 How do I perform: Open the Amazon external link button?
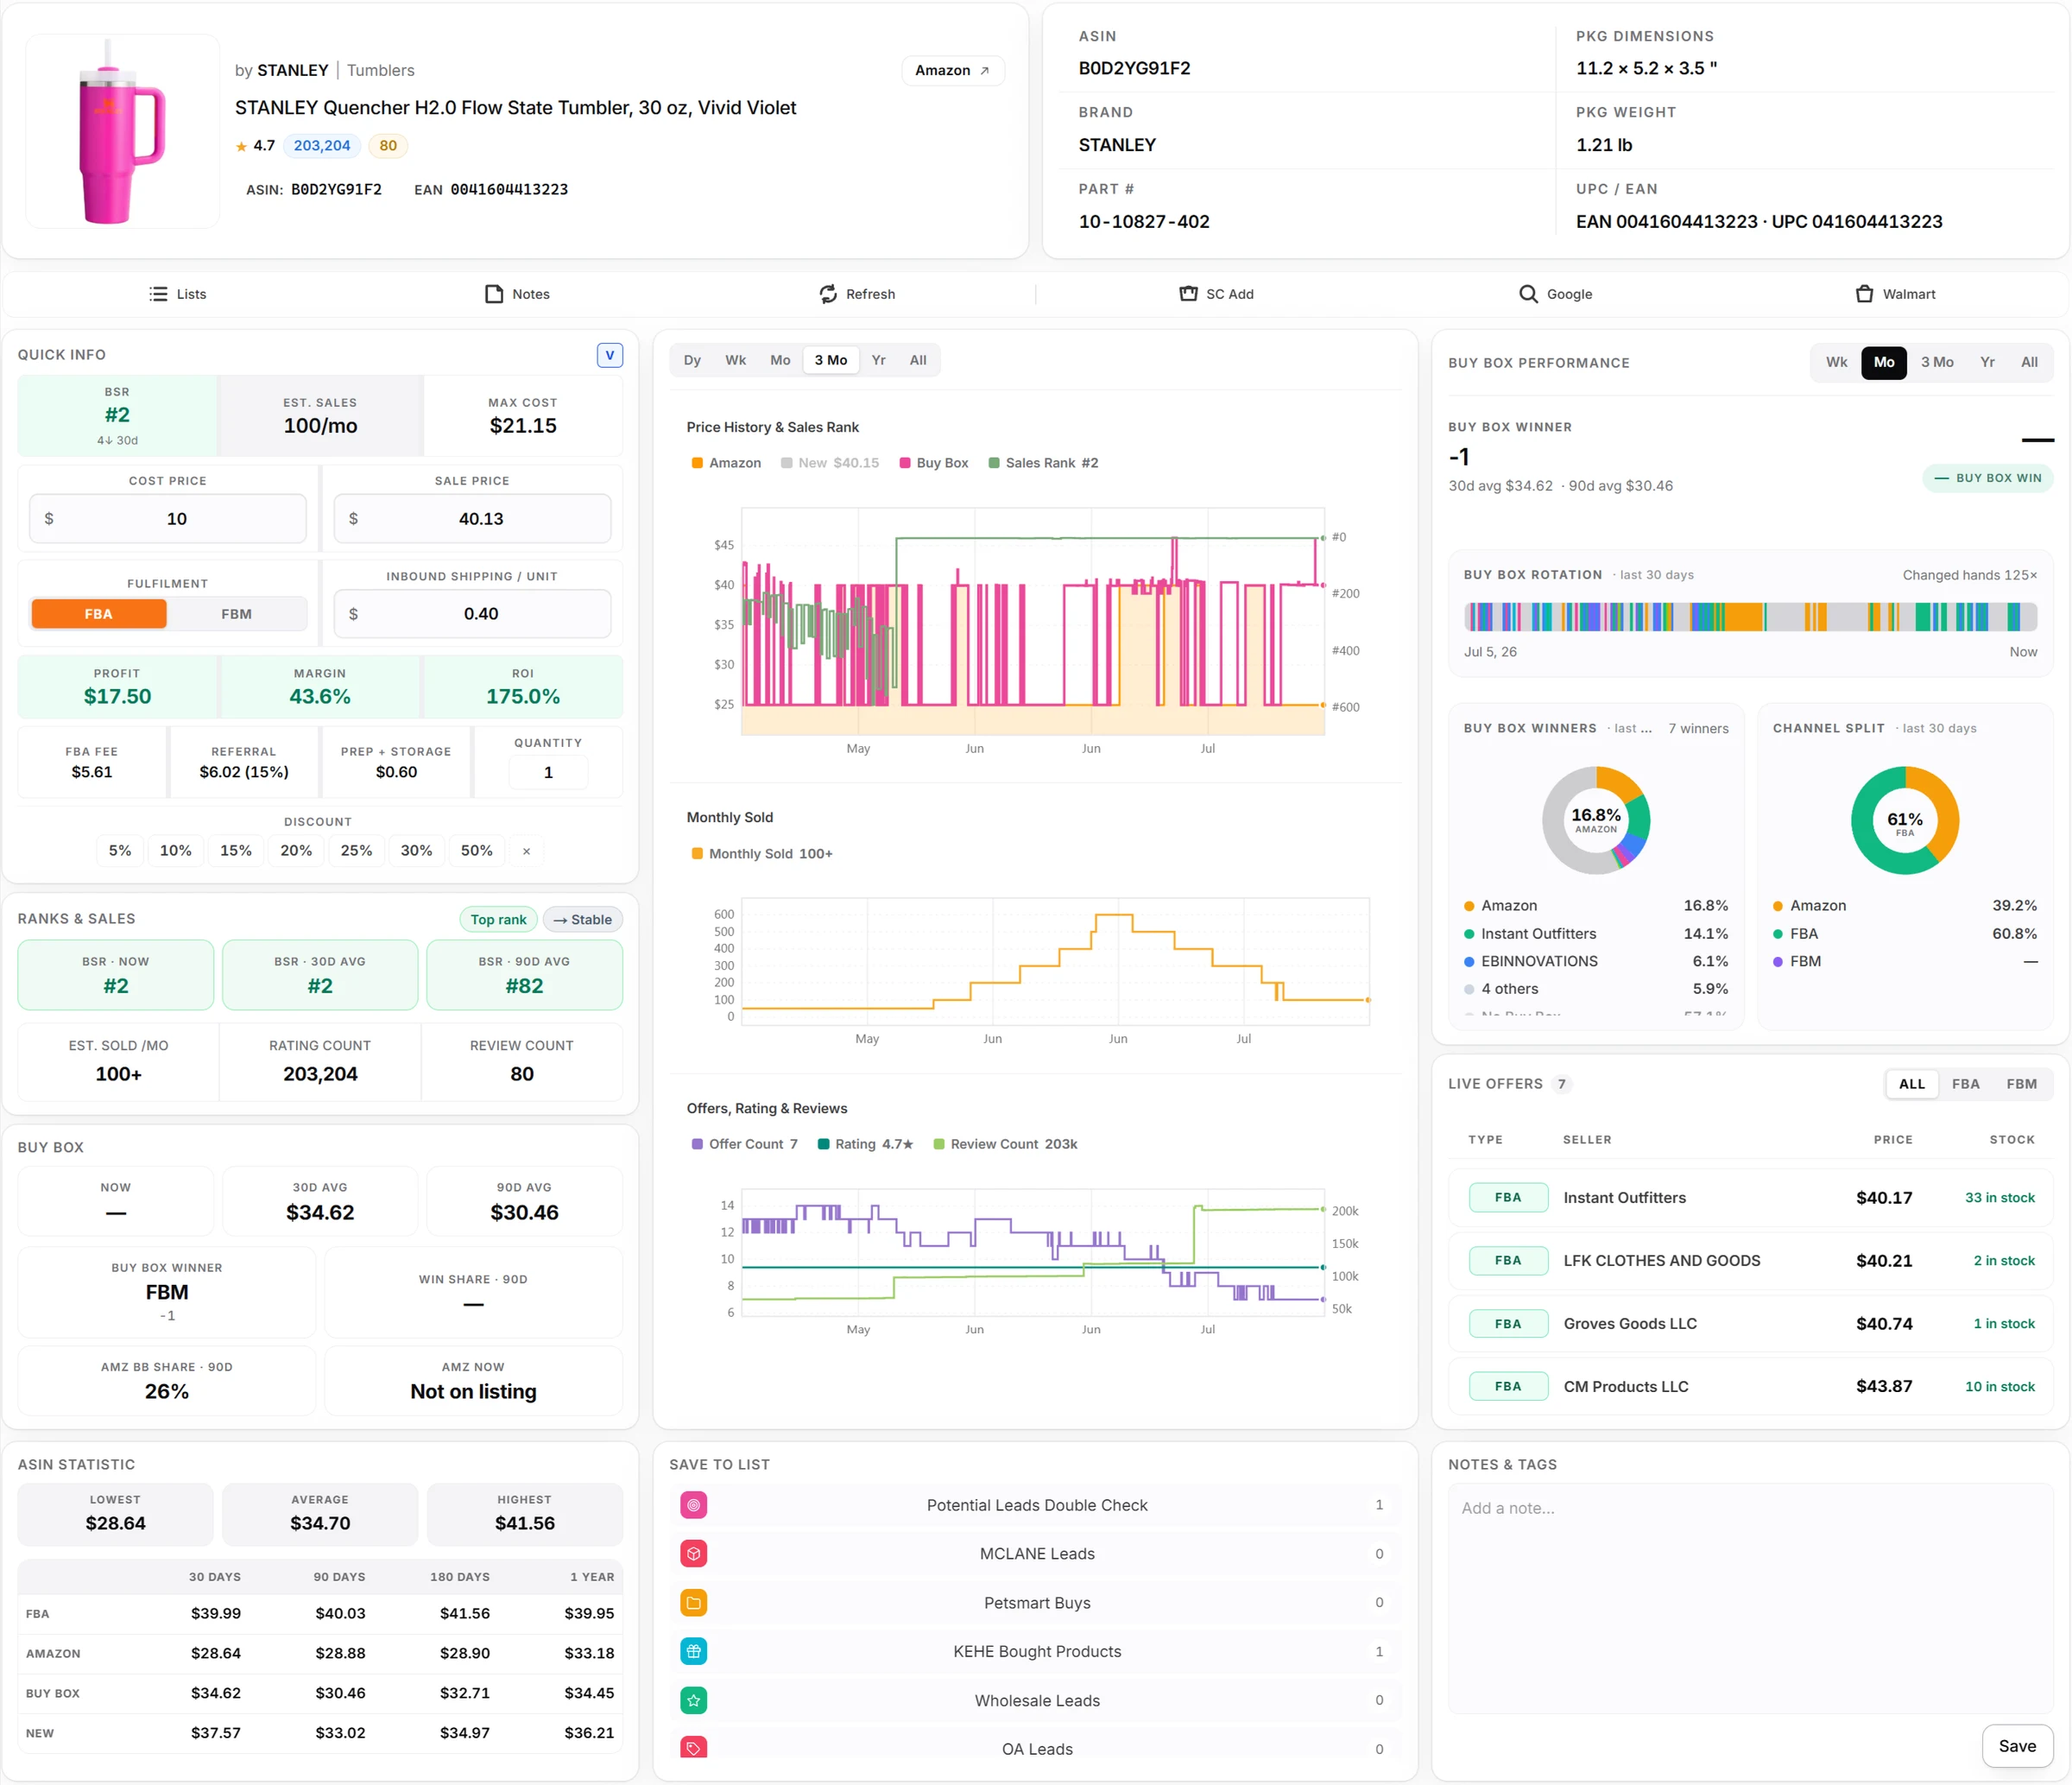(953, 70)
